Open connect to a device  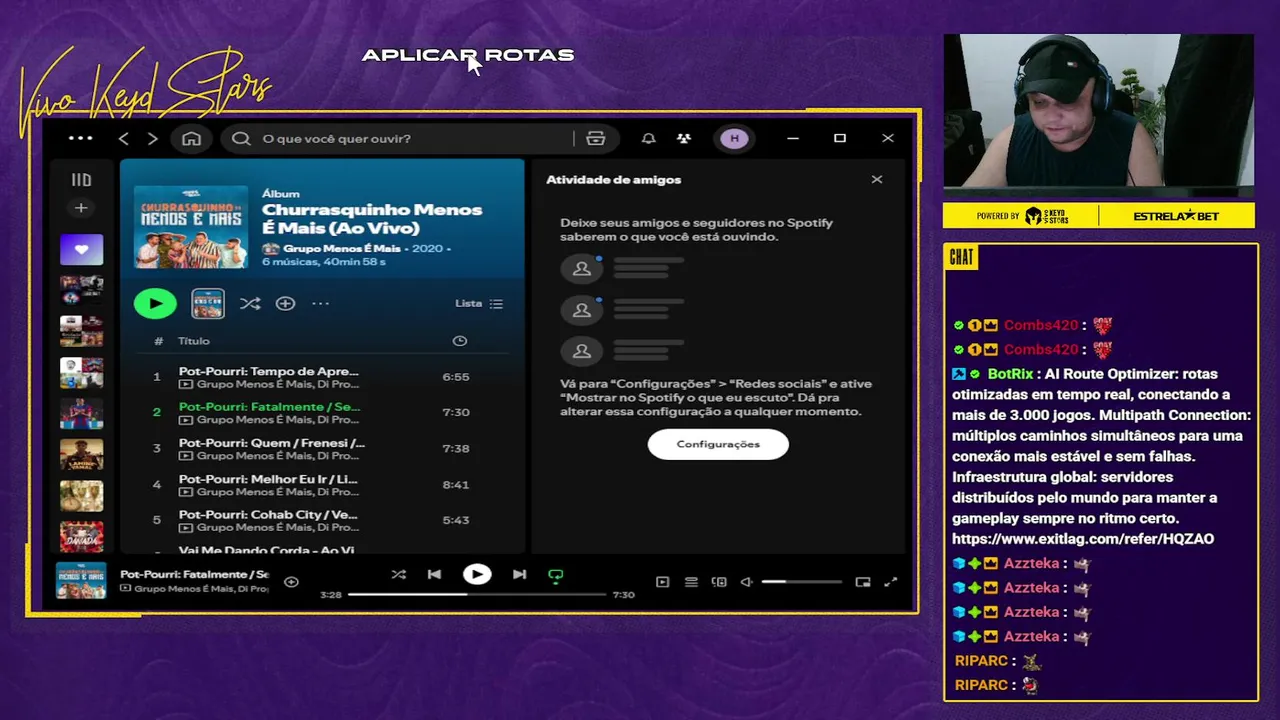point(719,582)
